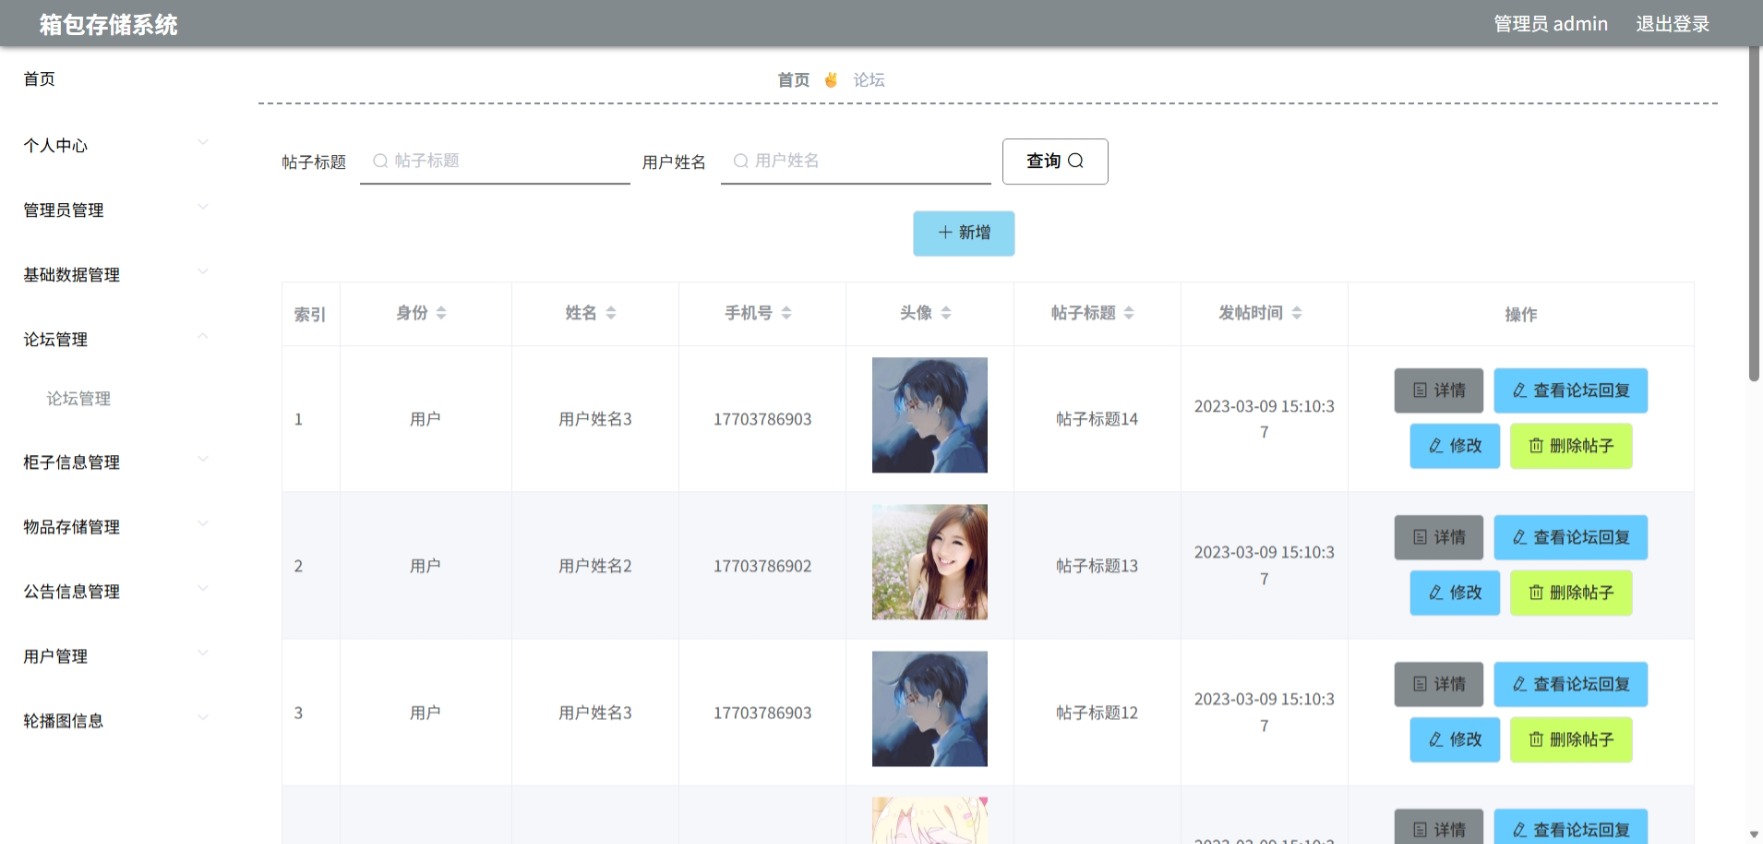
Task: Focus the 用户姓名 search input
Action: click(x=856, y=161)
